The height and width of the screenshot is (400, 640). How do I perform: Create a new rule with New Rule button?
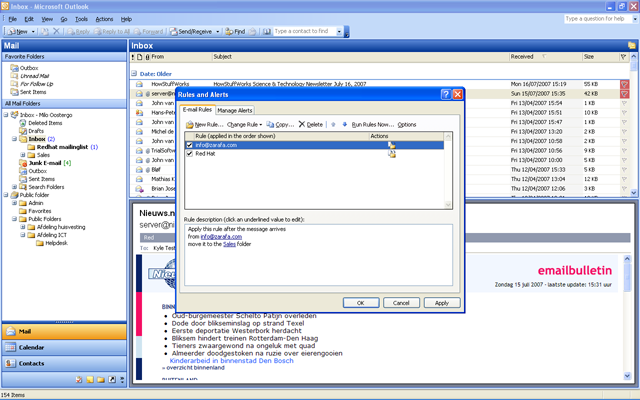(204, 124)
